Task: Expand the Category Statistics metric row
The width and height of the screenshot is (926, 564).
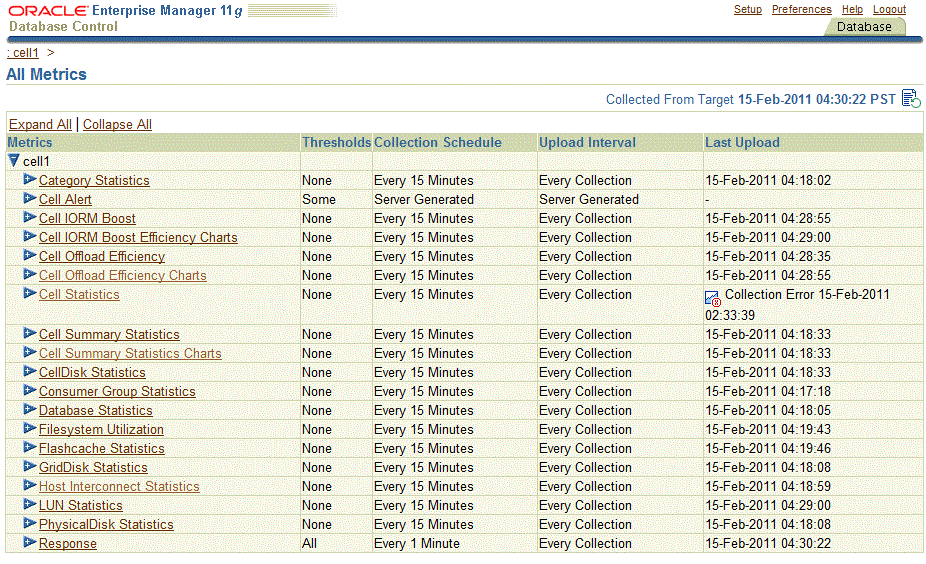Action: [x=30, y=180]
